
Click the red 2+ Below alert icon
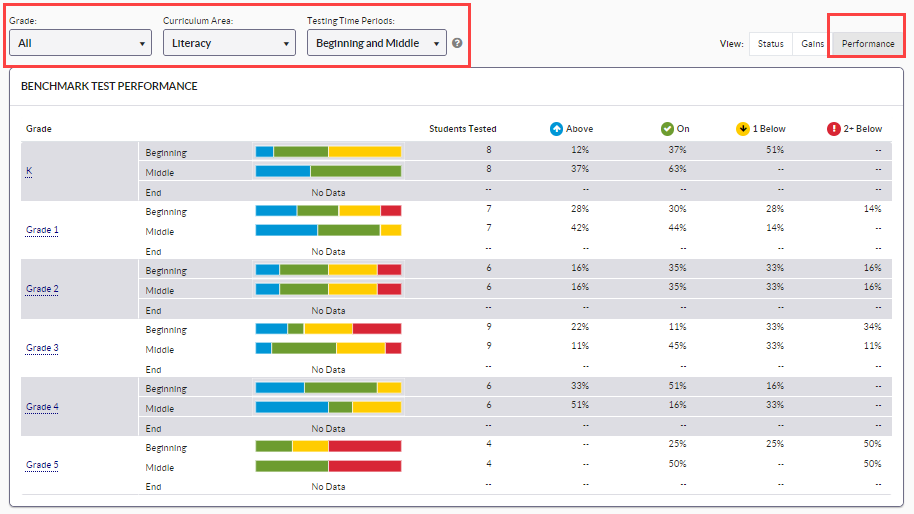(833, 129)
